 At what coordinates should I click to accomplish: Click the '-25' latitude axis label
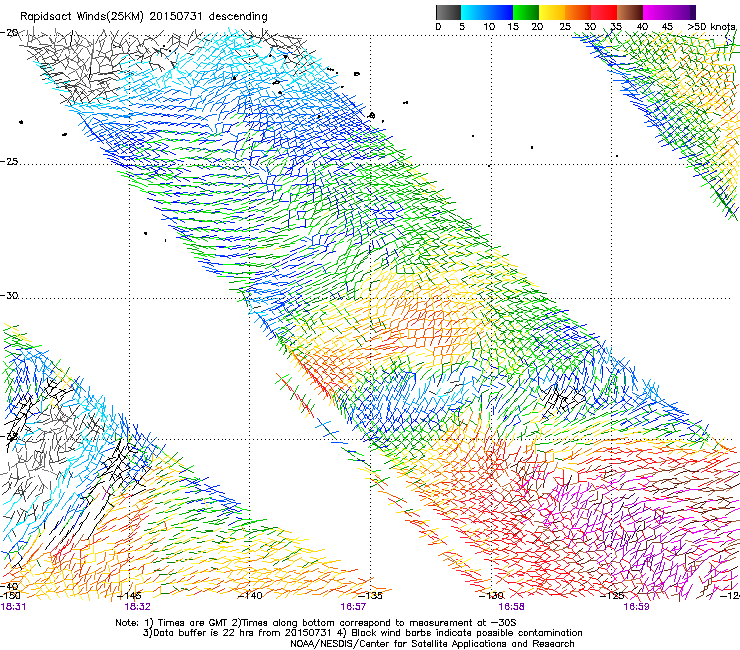[9, 162]
